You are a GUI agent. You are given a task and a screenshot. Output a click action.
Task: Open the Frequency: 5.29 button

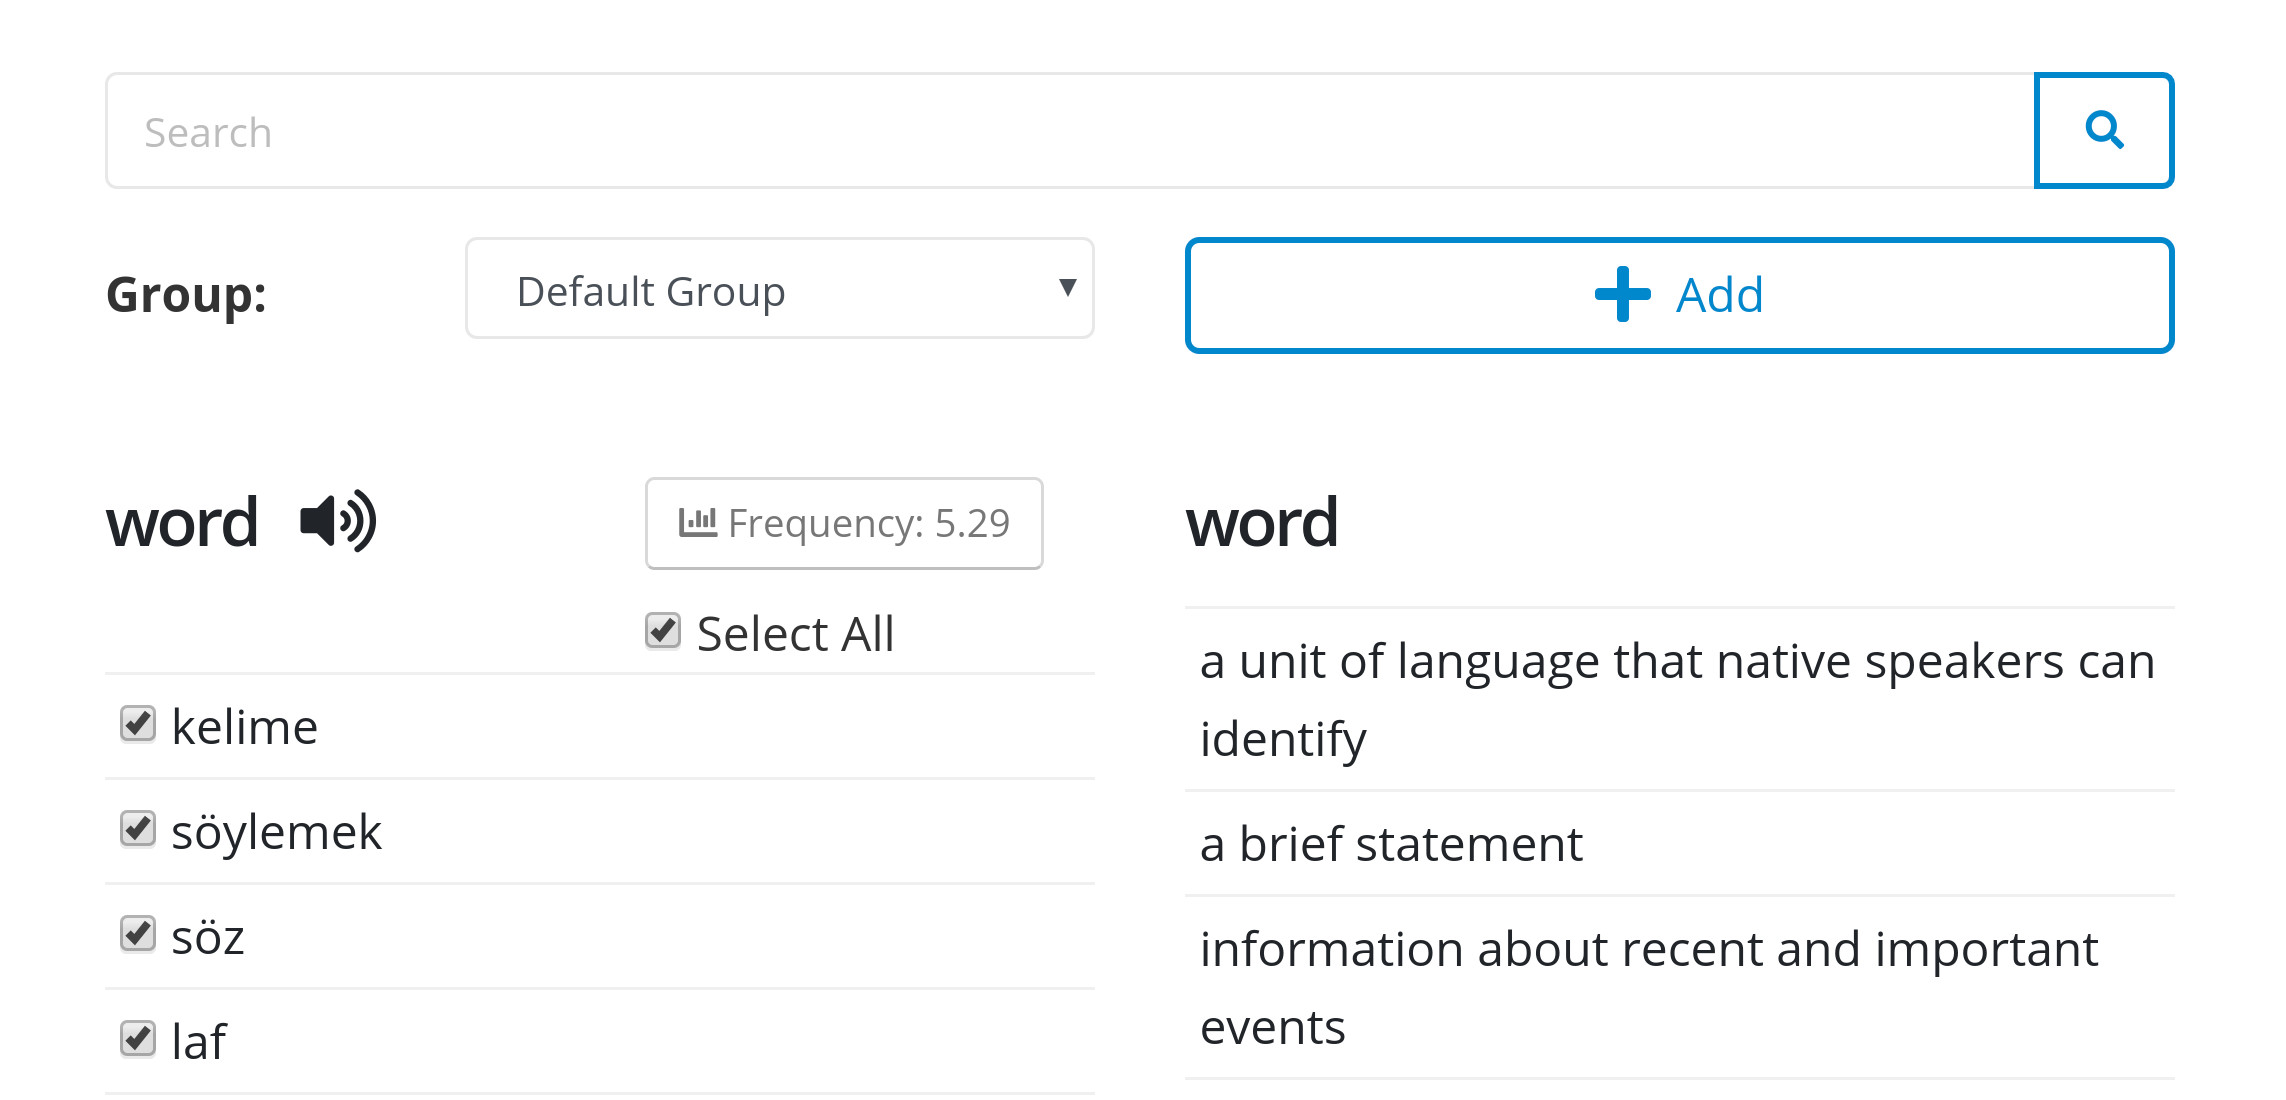click(844, 523)
